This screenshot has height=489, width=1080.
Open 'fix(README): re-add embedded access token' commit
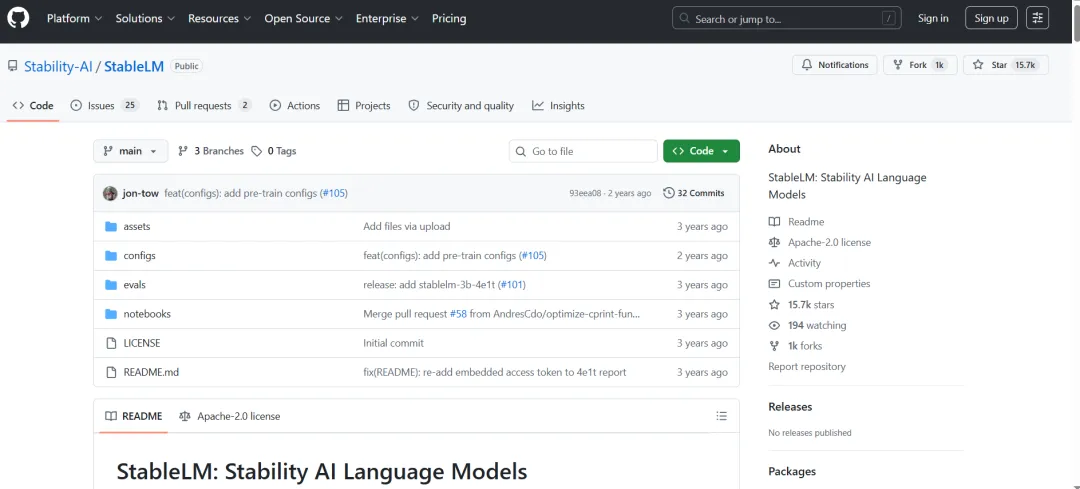point(495,372)
